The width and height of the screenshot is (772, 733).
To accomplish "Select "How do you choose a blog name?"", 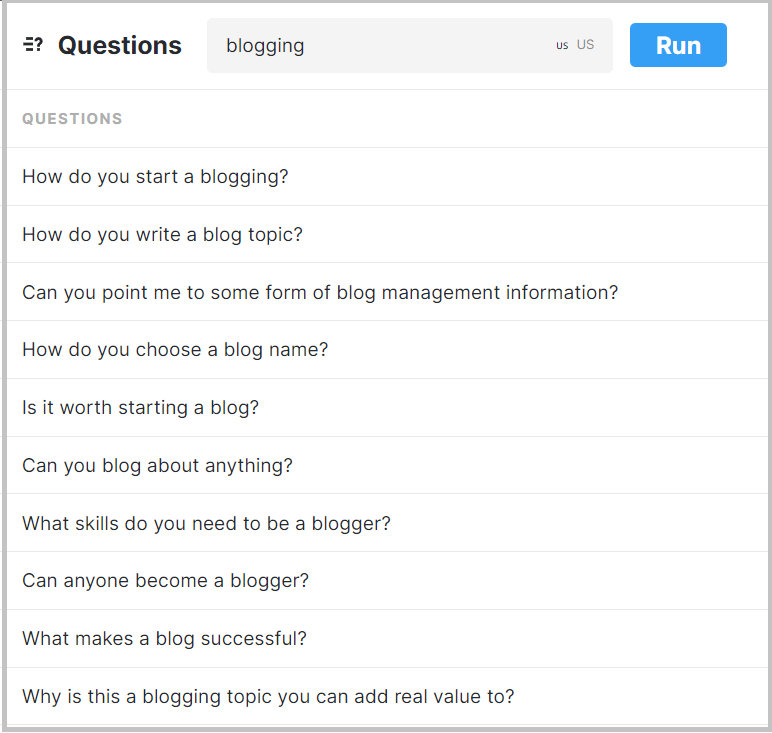I will point(175,350).
